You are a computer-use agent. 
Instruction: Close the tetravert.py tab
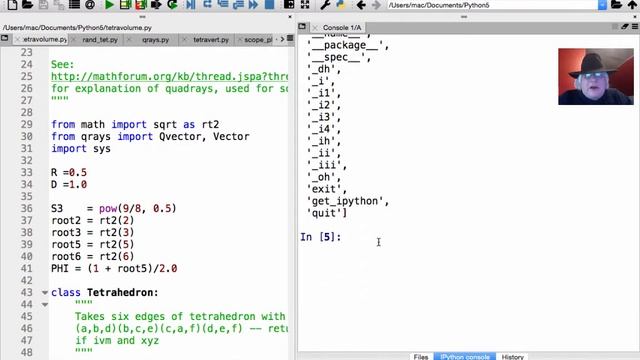click(184, 40)
